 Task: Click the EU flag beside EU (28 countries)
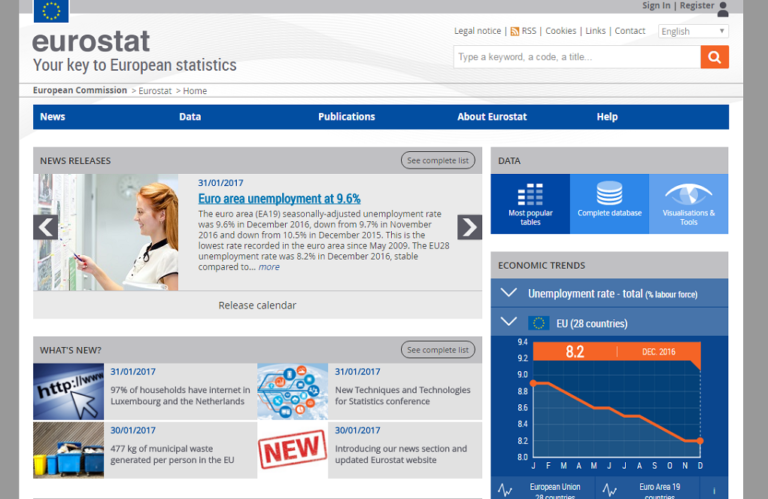click(x=538, y=323)
